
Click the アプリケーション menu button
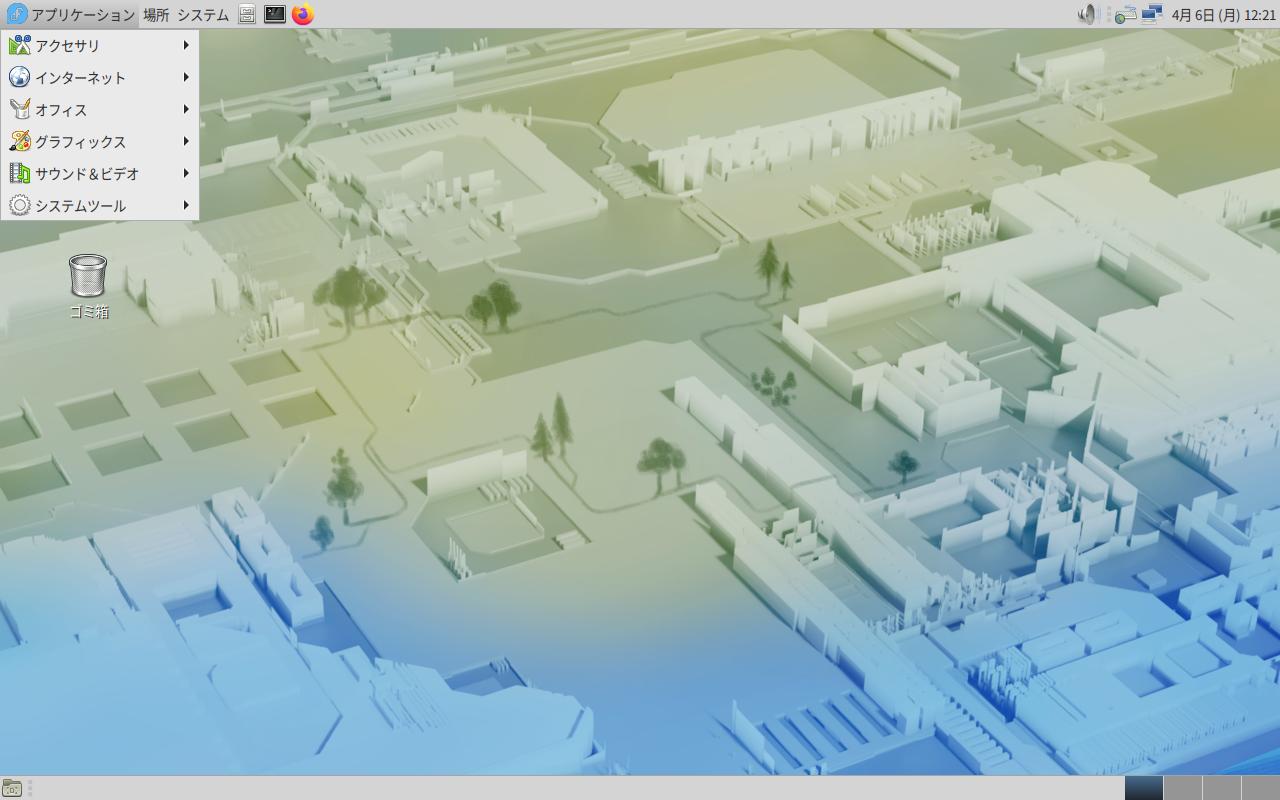click(72, 14)
